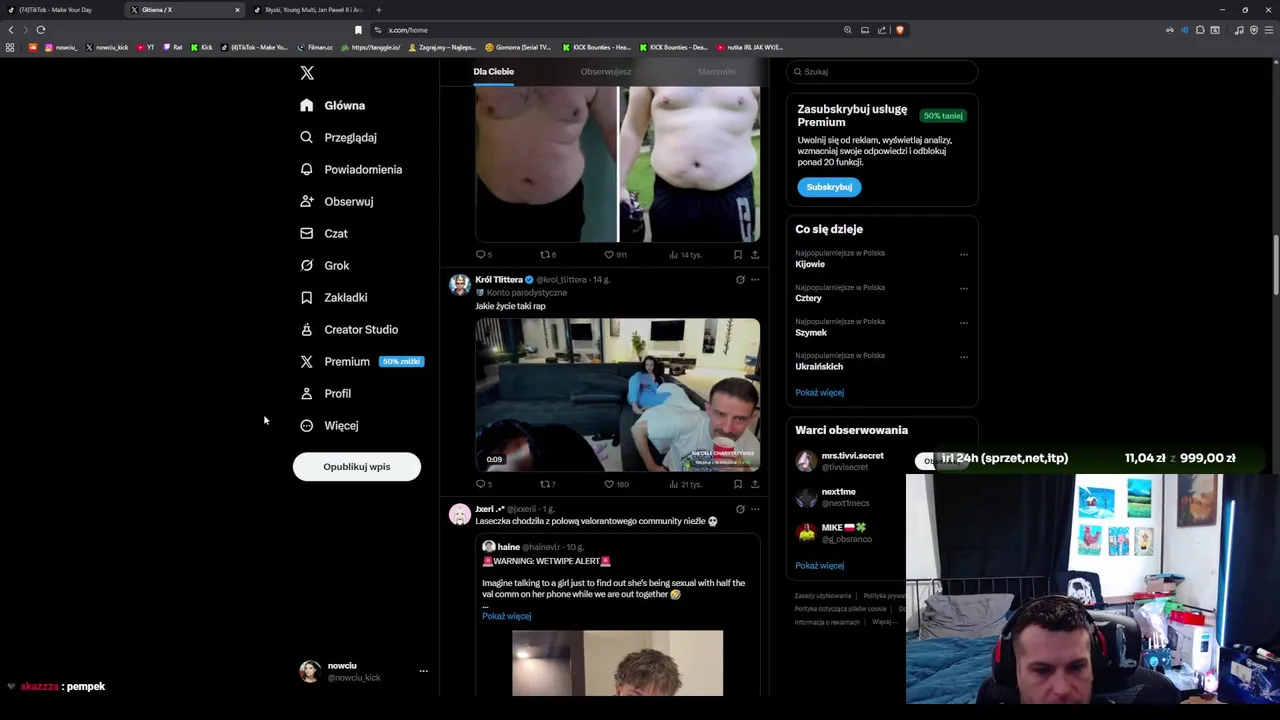The height and width of the screenshot is (720, 1280).
Task: Click Opublikuj wpis button
Action: point(357,466)
